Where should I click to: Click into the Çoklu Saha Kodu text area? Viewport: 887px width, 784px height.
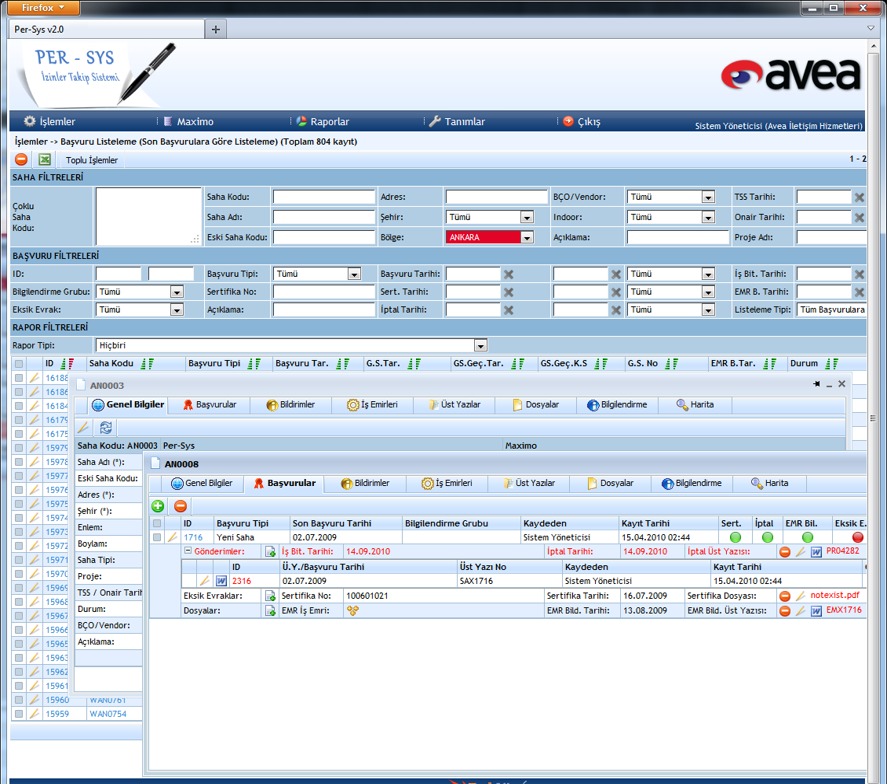coord(148,216)
